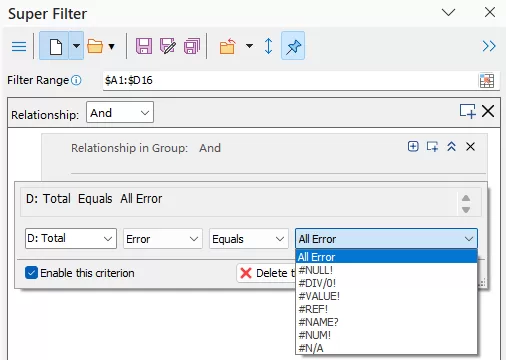The width and height of the screenshot is (506, 360).
Task: Add a new filter group icon at top
Action: tap(467, 111)
